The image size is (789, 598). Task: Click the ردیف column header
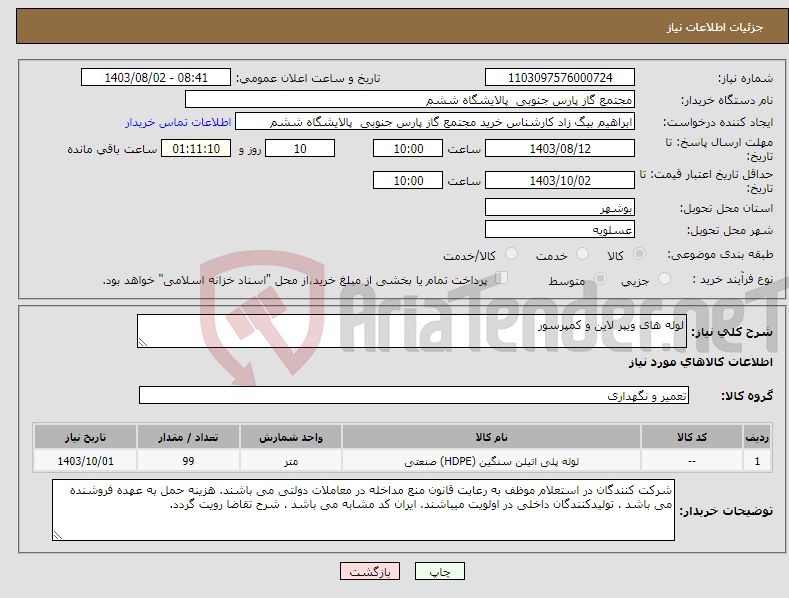click(757, 437)
